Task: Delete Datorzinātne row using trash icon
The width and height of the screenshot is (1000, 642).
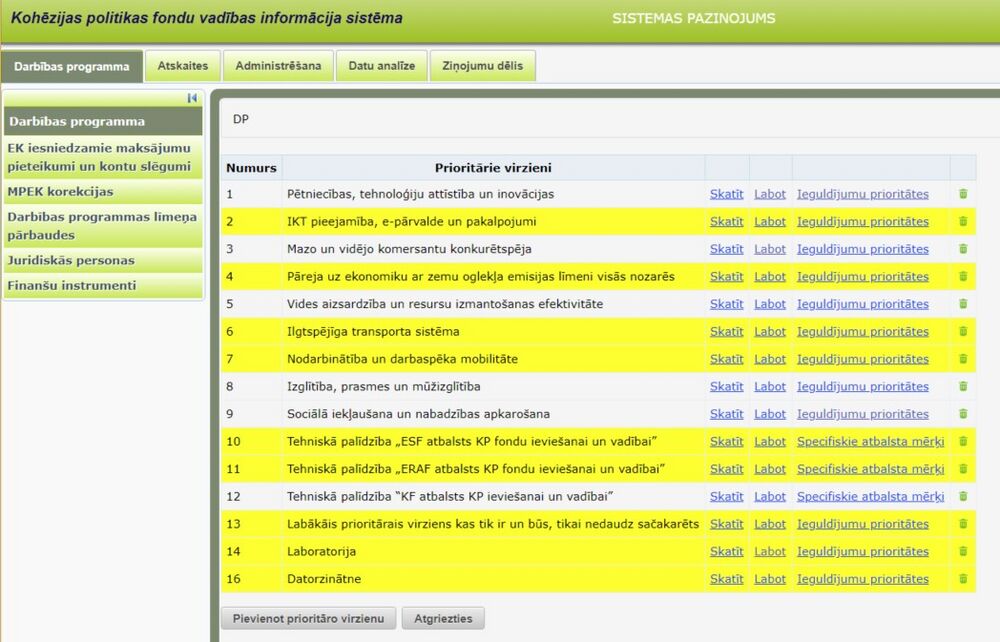Action: pyautogui.click(x=963, y=579)
